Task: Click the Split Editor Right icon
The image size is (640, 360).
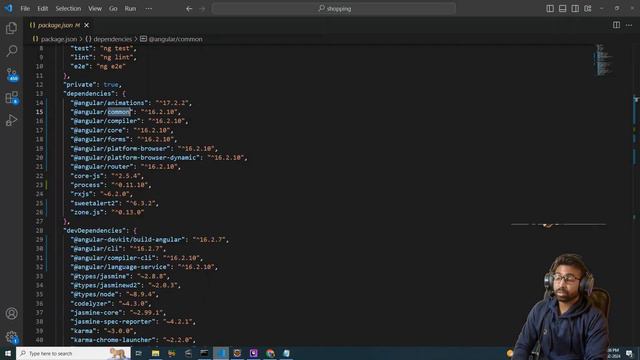Action: point(616,25)
